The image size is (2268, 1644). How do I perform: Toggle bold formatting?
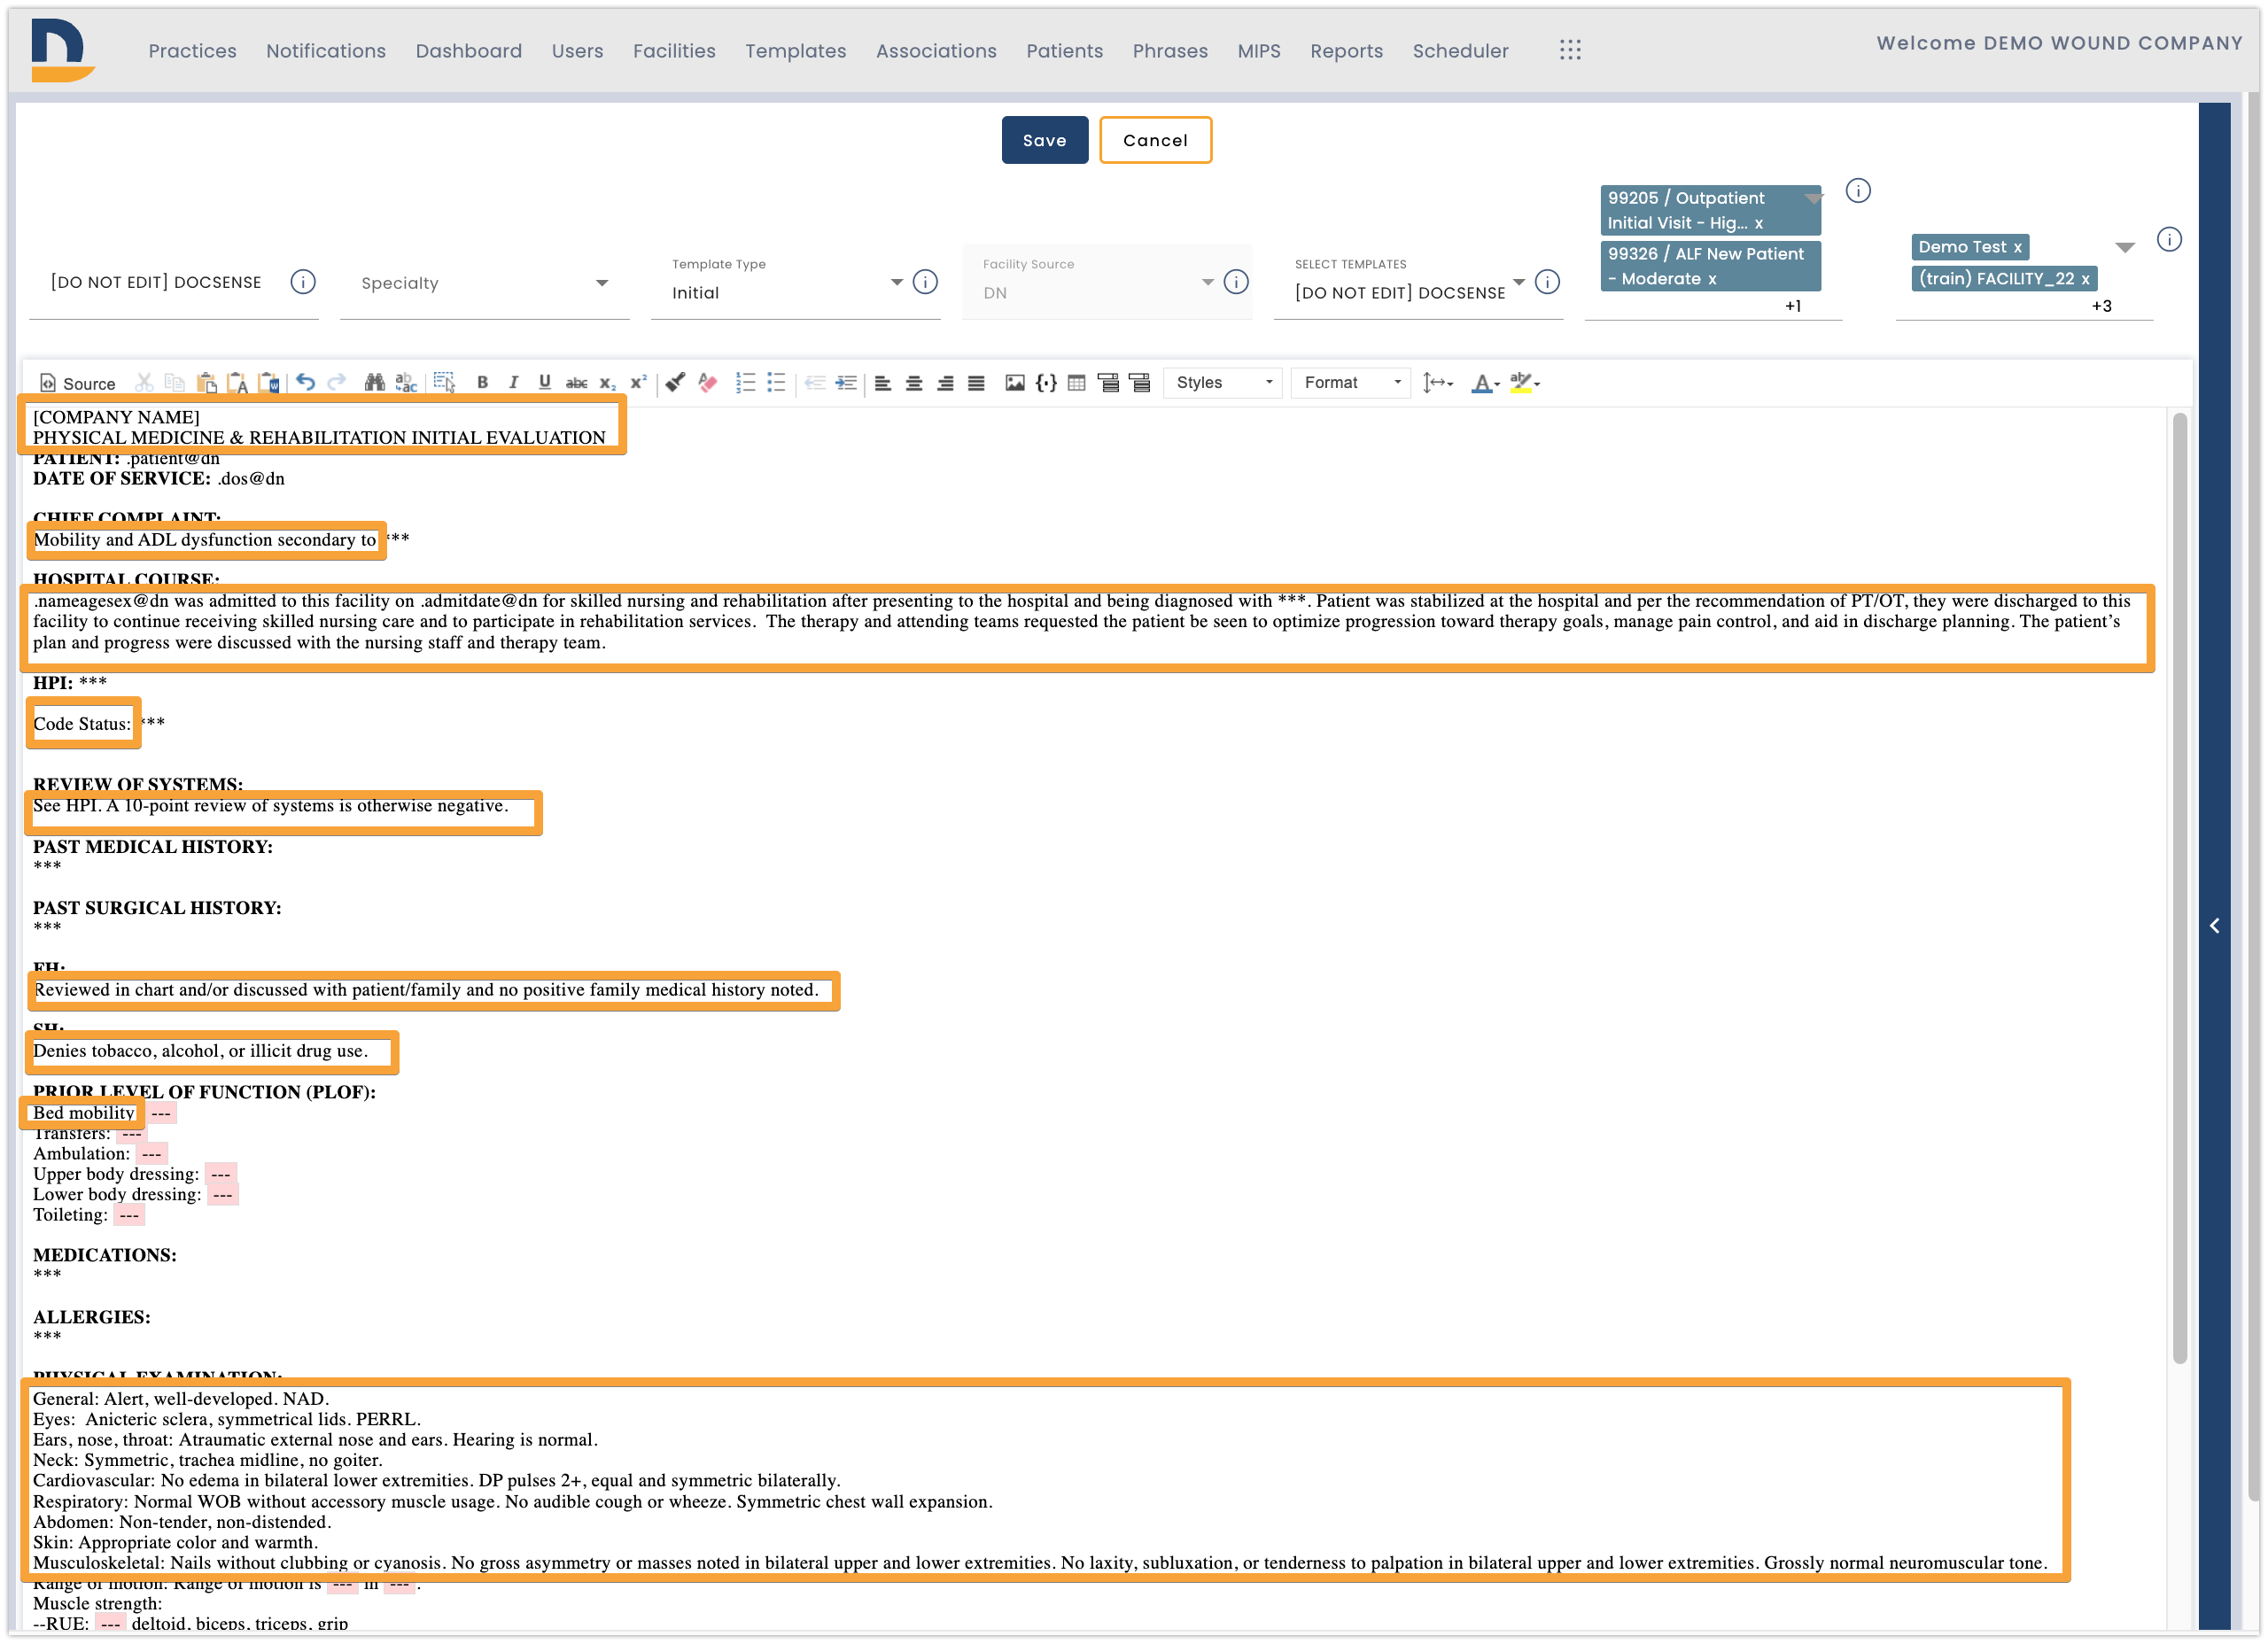click(x=482, y=383)
